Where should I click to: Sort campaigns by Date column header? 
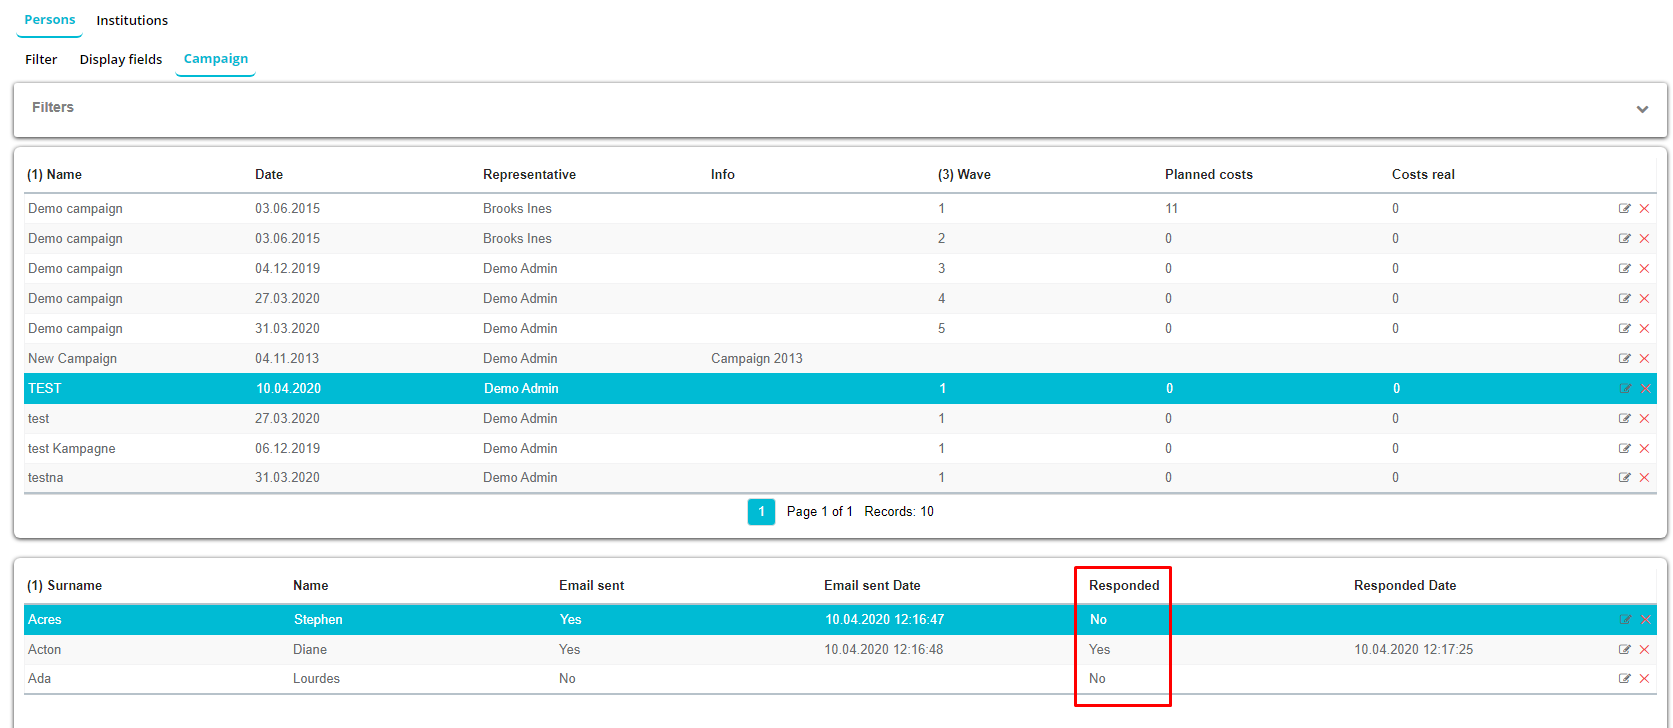(x=269, y=174)
